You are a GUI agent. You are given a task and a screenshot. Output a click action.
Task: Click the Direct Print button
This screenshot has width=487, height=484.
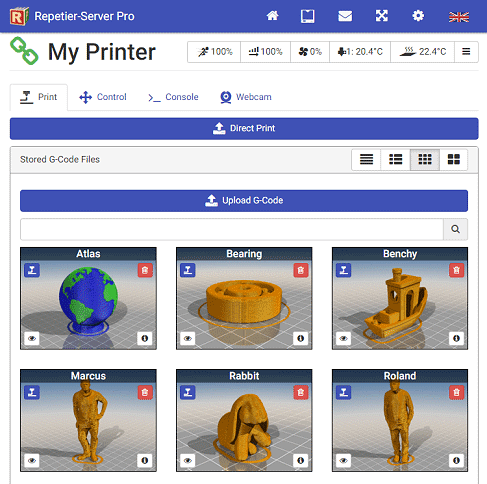pos(244,128)
